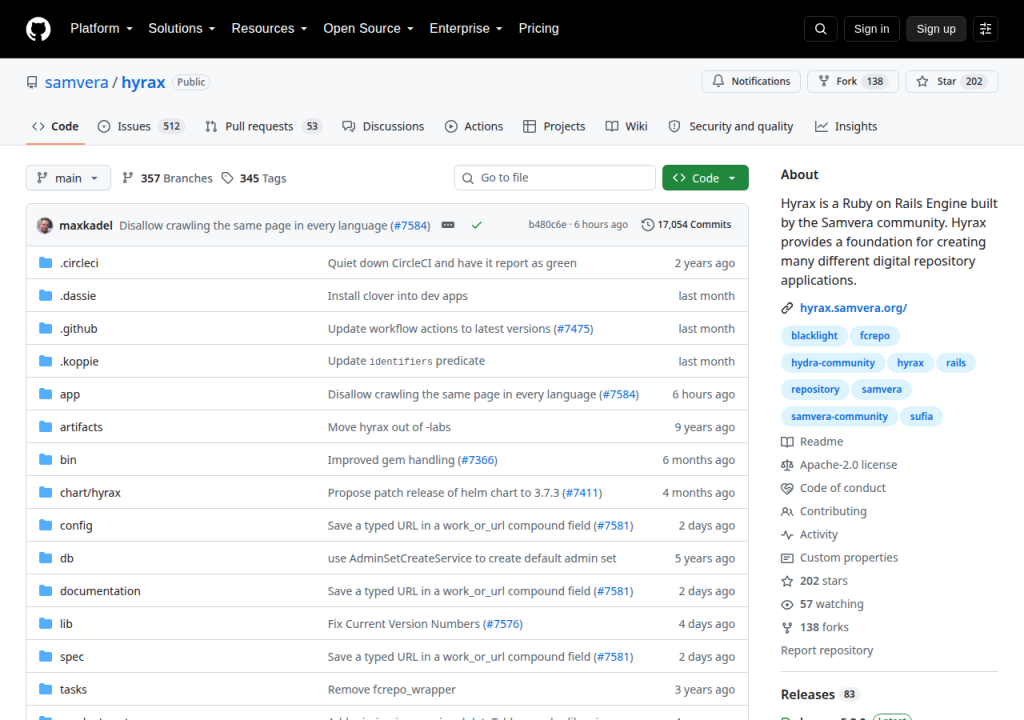Expand commit message ellipsis icon
The height and width of the screenshot is (720, 1024).
[448, 225]
